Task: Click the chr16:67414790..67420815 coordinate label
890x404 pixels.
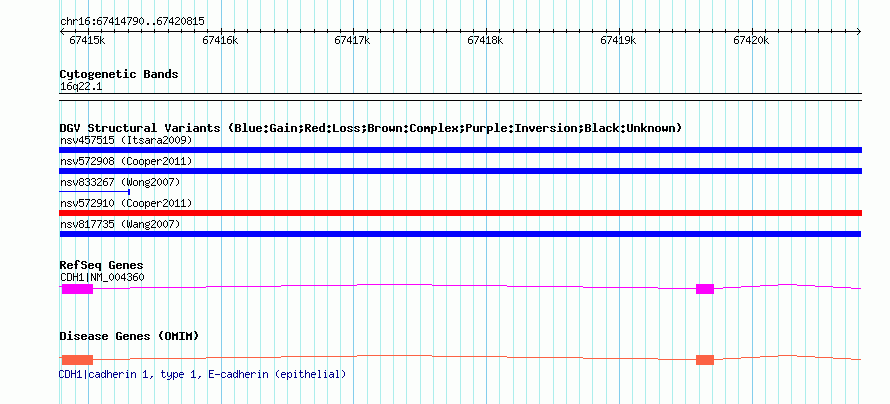Action: (132, 22)
